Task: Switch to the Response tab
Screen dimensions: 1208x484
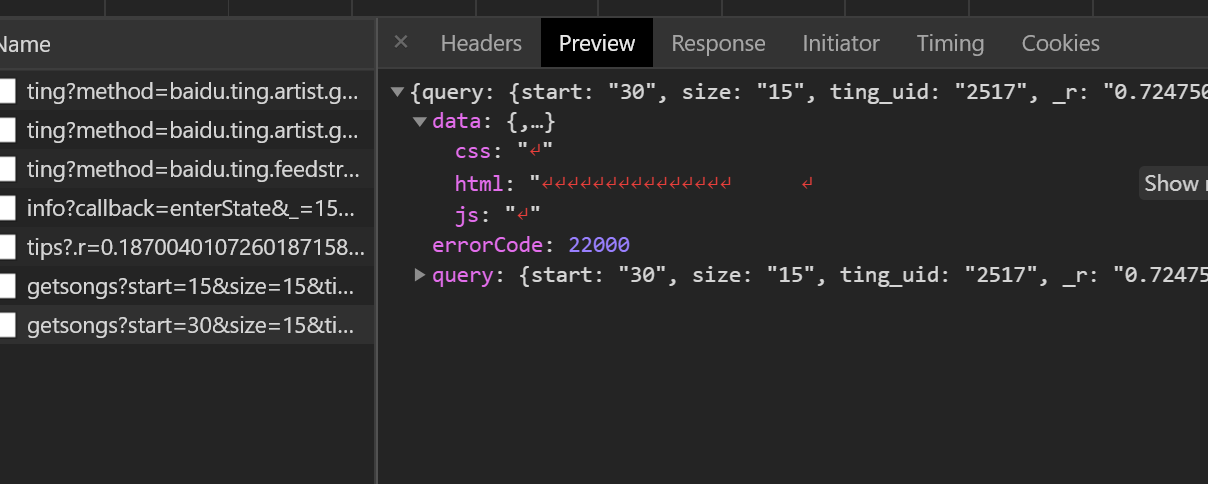Action: pos(718,43)
